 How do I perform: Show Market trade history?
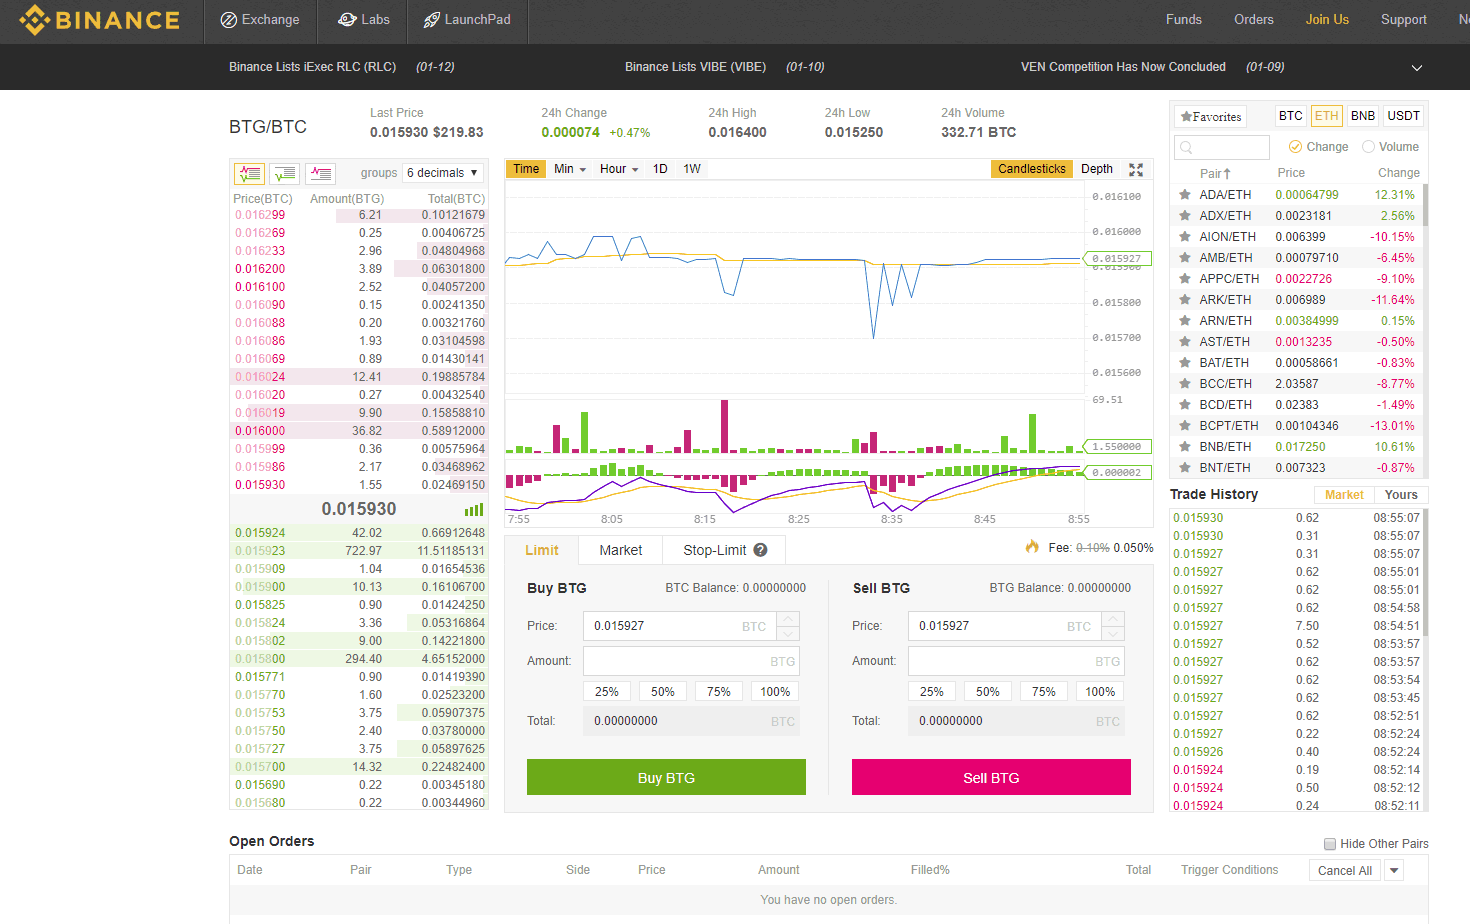click(1344, 495)
